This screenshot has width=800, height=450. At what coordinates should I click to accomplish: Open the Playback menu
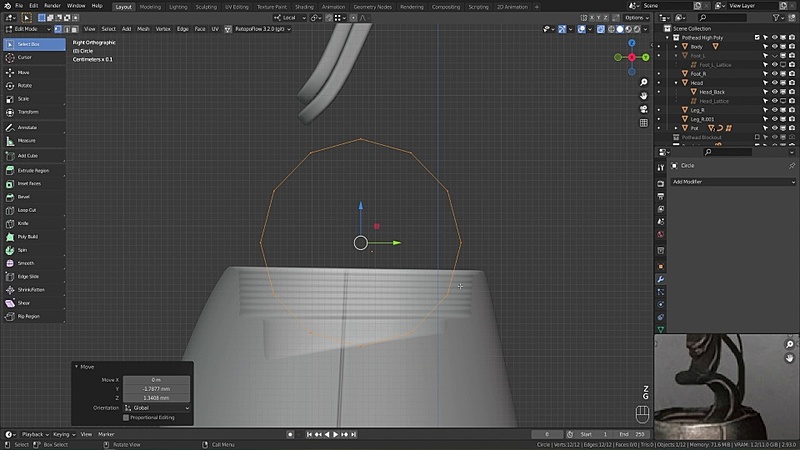[x=35, y=434]
